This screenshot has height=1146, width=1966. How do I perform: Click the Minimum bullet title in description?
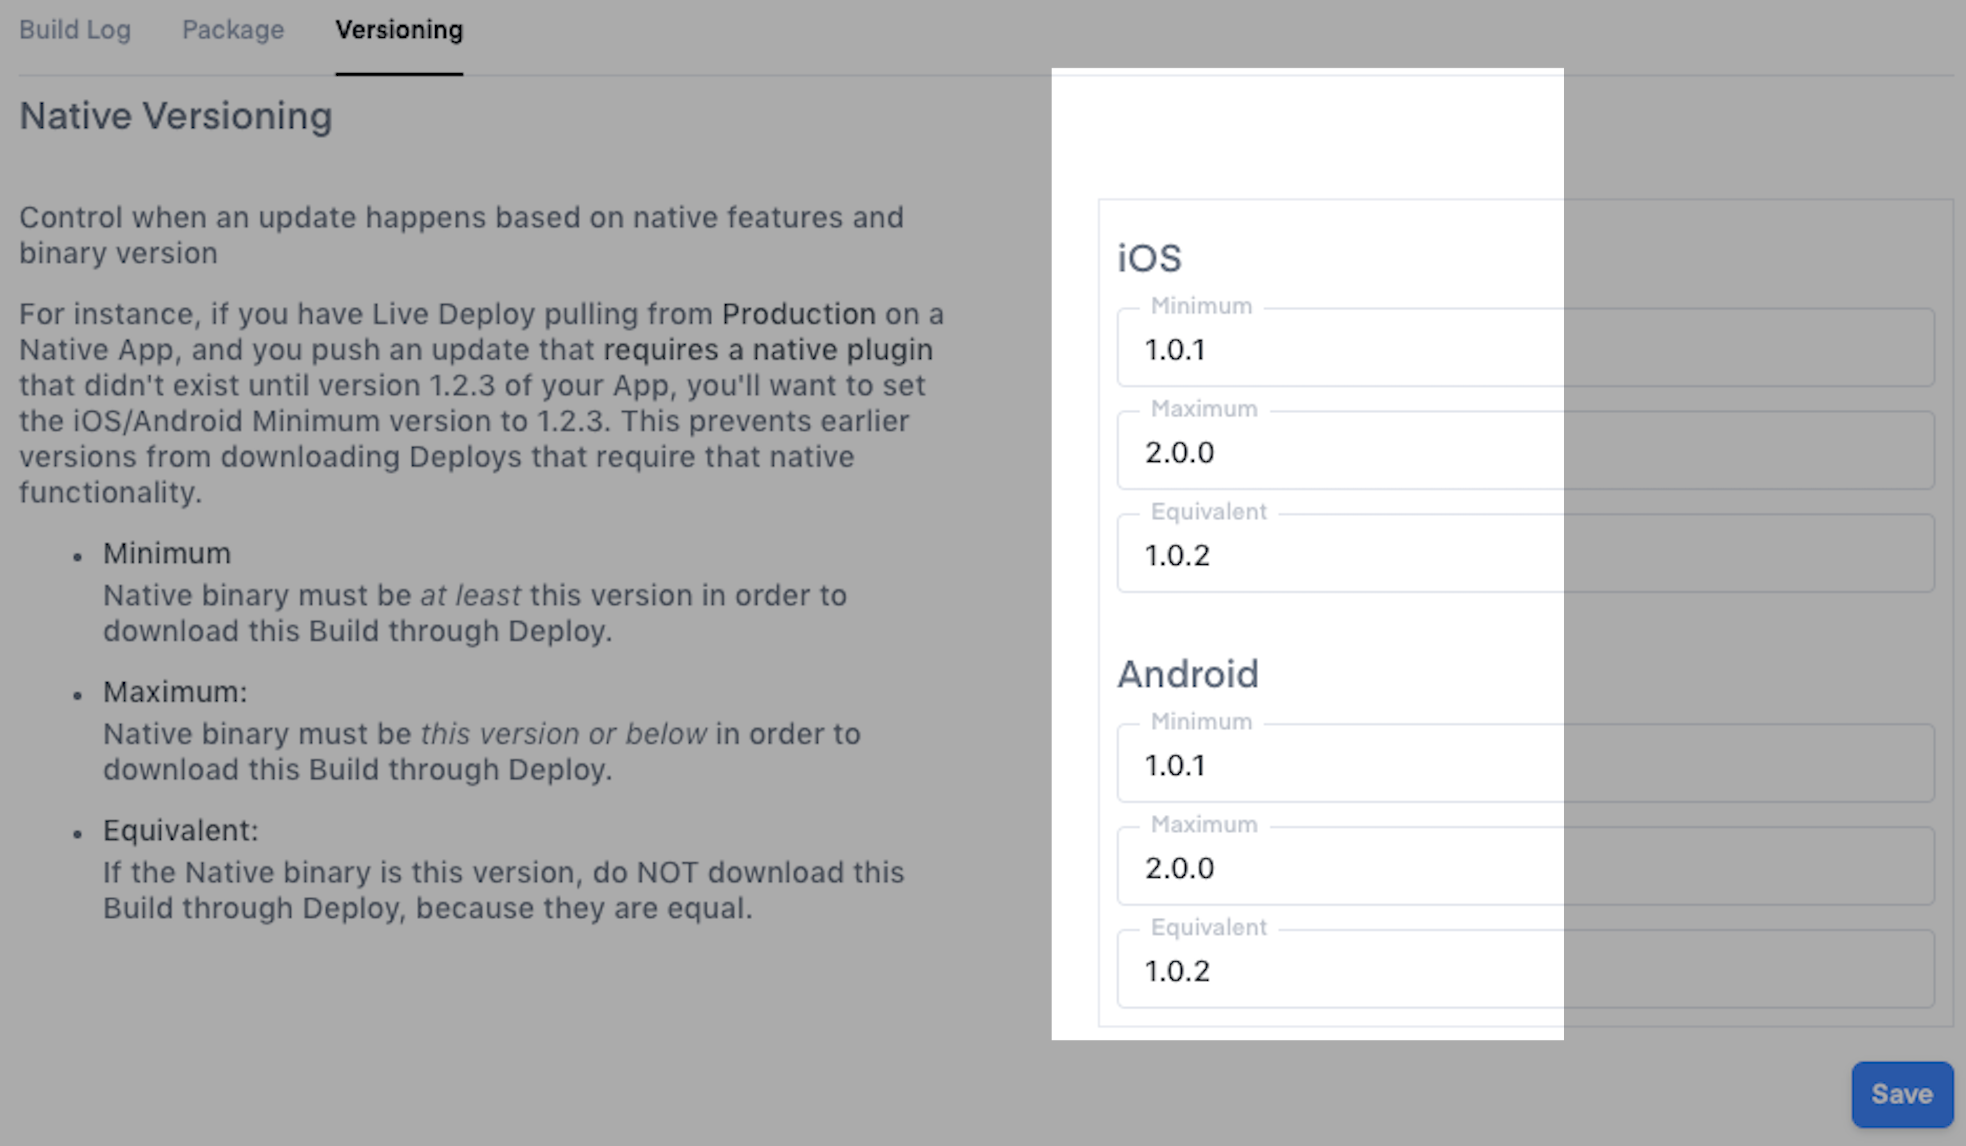click(167, 553)
